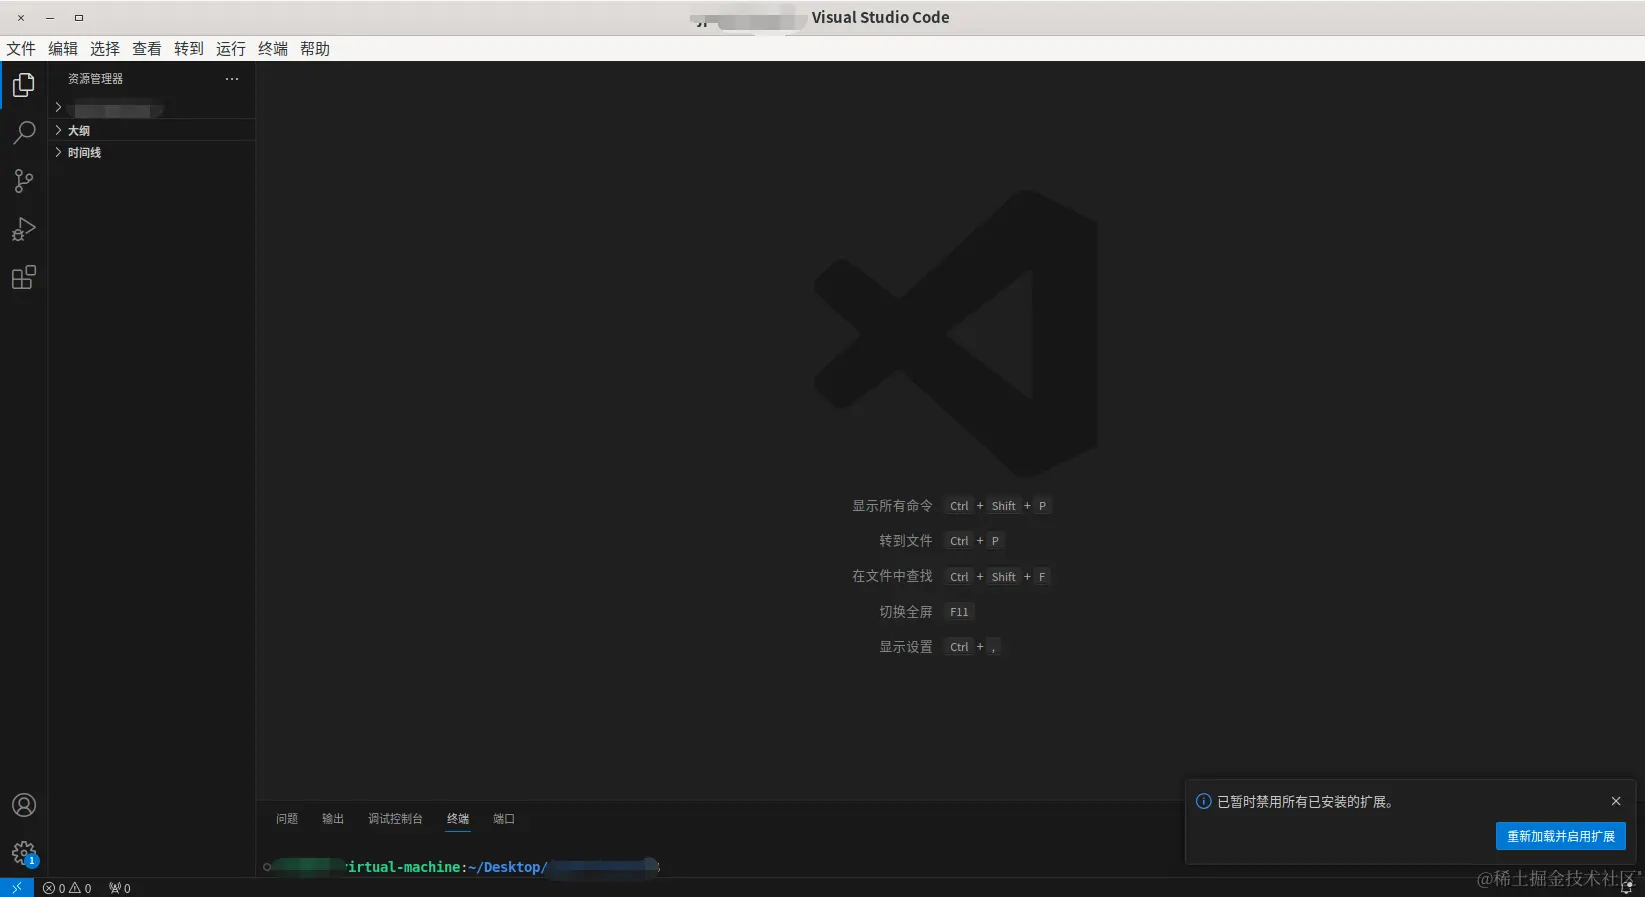This screenshot has height=897, width=1645.
Task: Open the 编辑 menu
Action: click(63, 49)
